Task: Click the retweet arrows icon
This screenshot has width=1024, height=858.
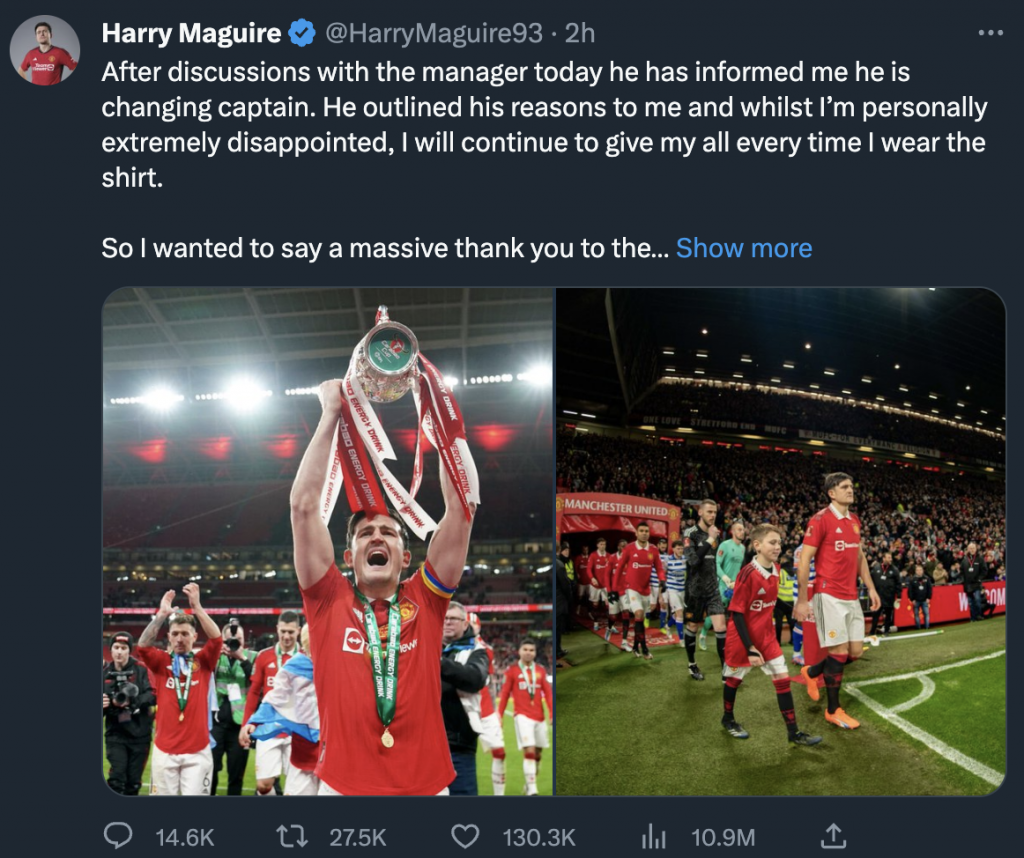Action: pyautogui.click(x=293, y=836)
